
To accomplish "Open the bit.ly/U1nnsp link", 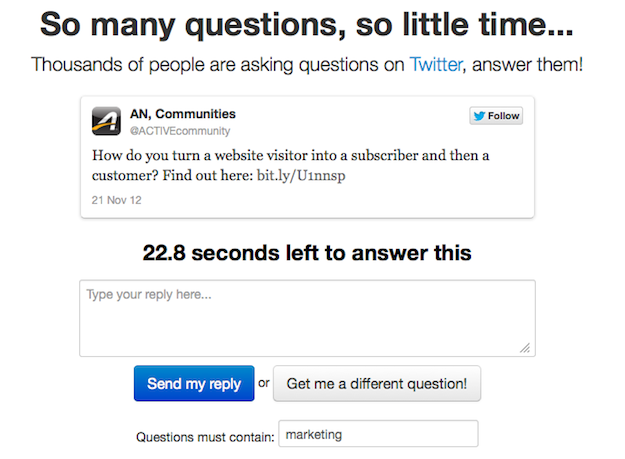I will tap(301, 176).
